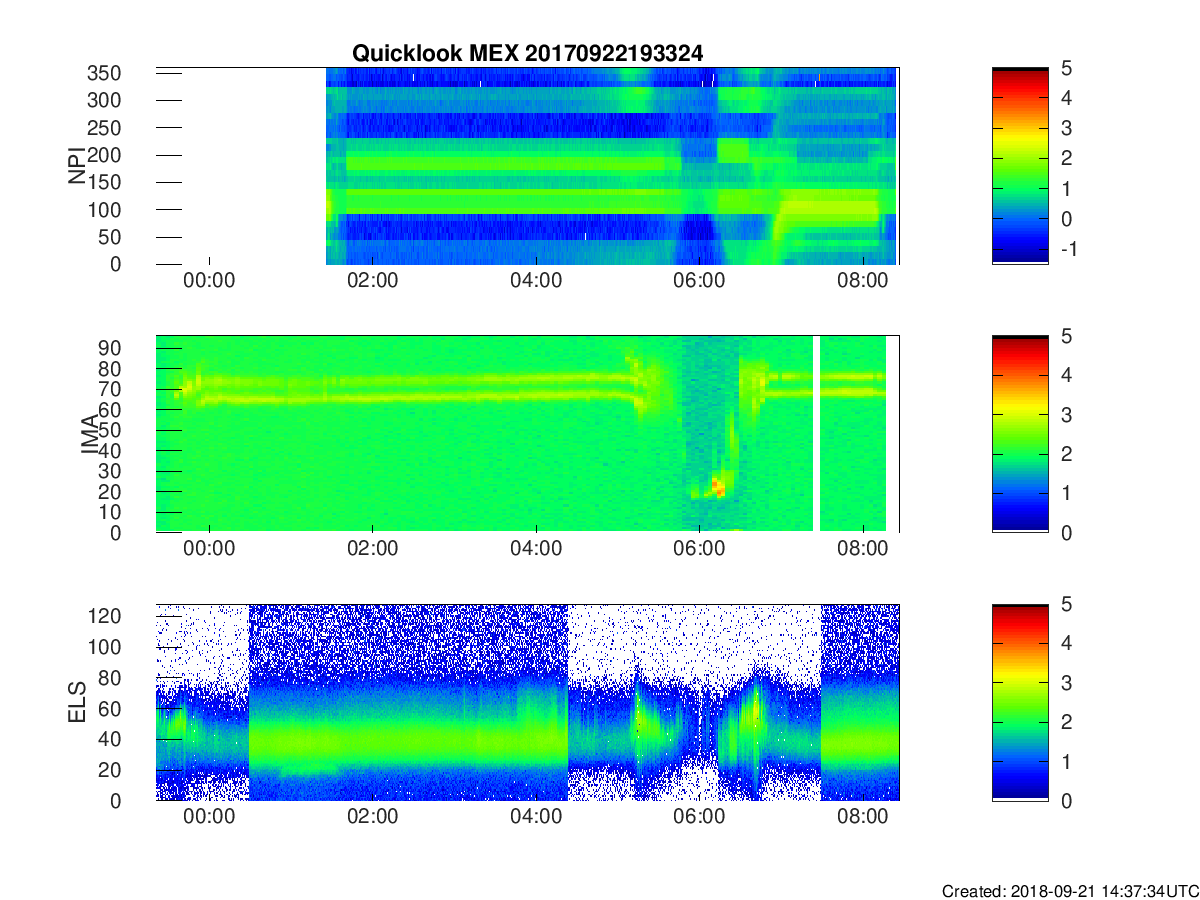Screen dimensions: 1200x900
Task: Click the NPI panel color scale bar
Action: 1020,166
